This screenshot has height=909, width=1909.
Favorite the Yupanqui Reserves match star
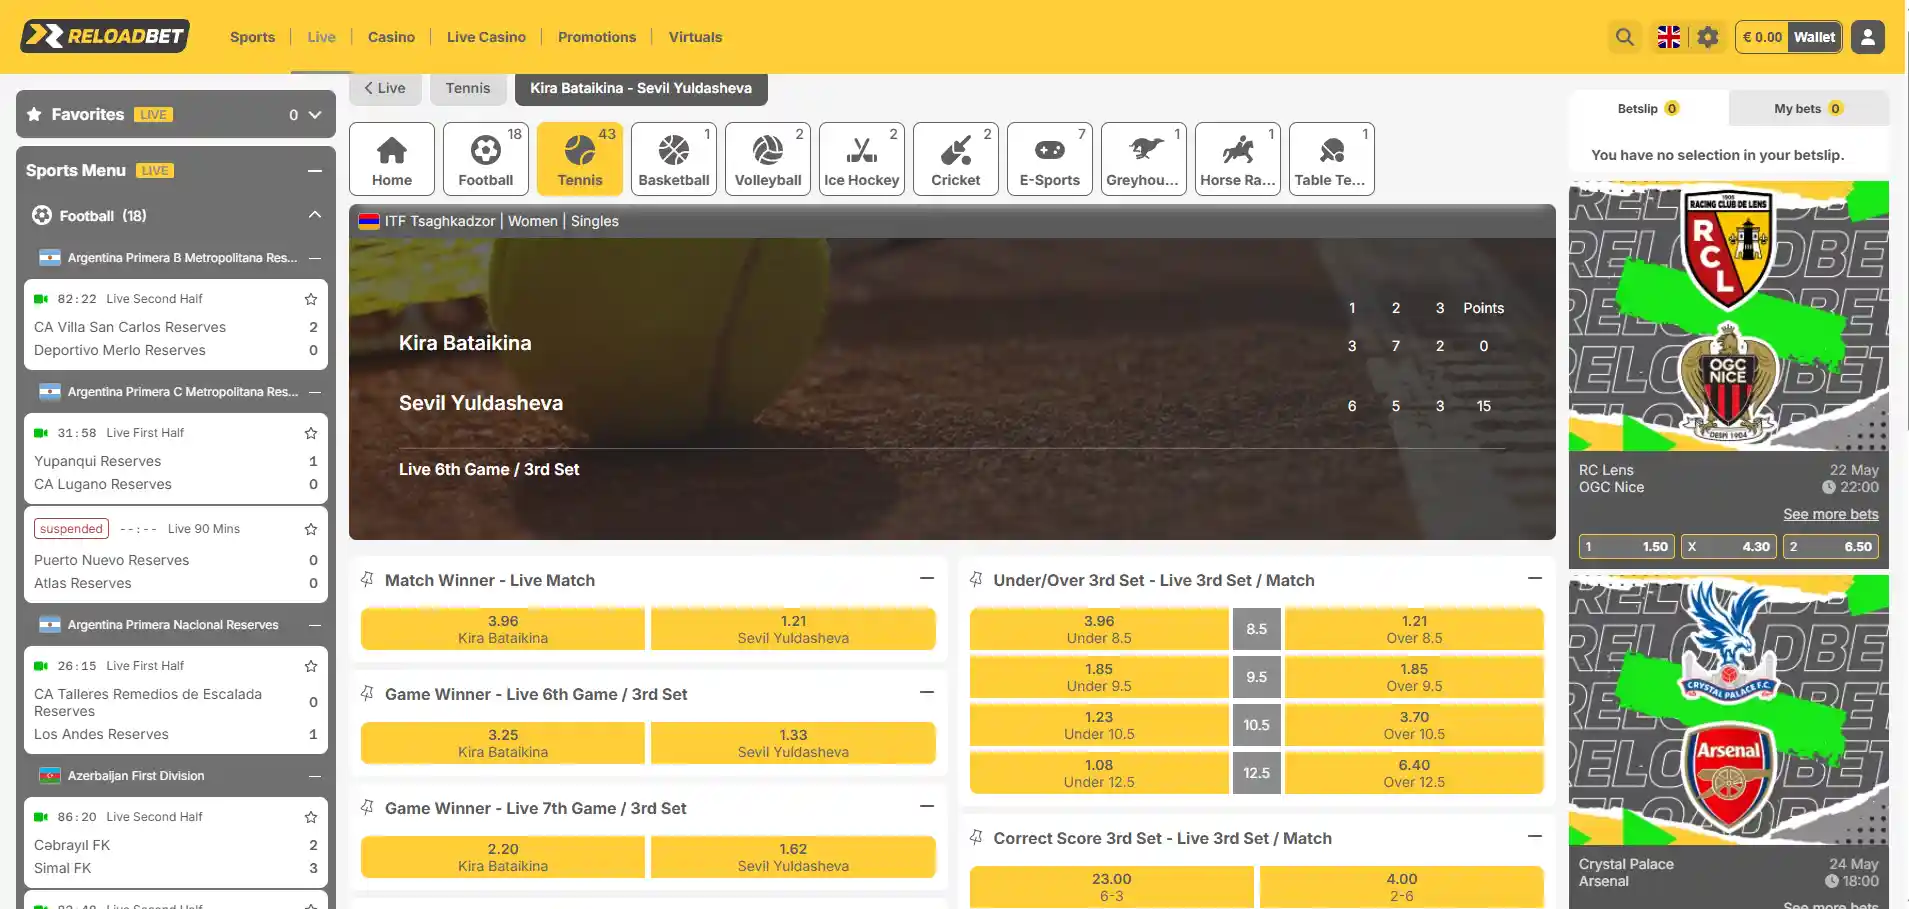pos(311,433)
